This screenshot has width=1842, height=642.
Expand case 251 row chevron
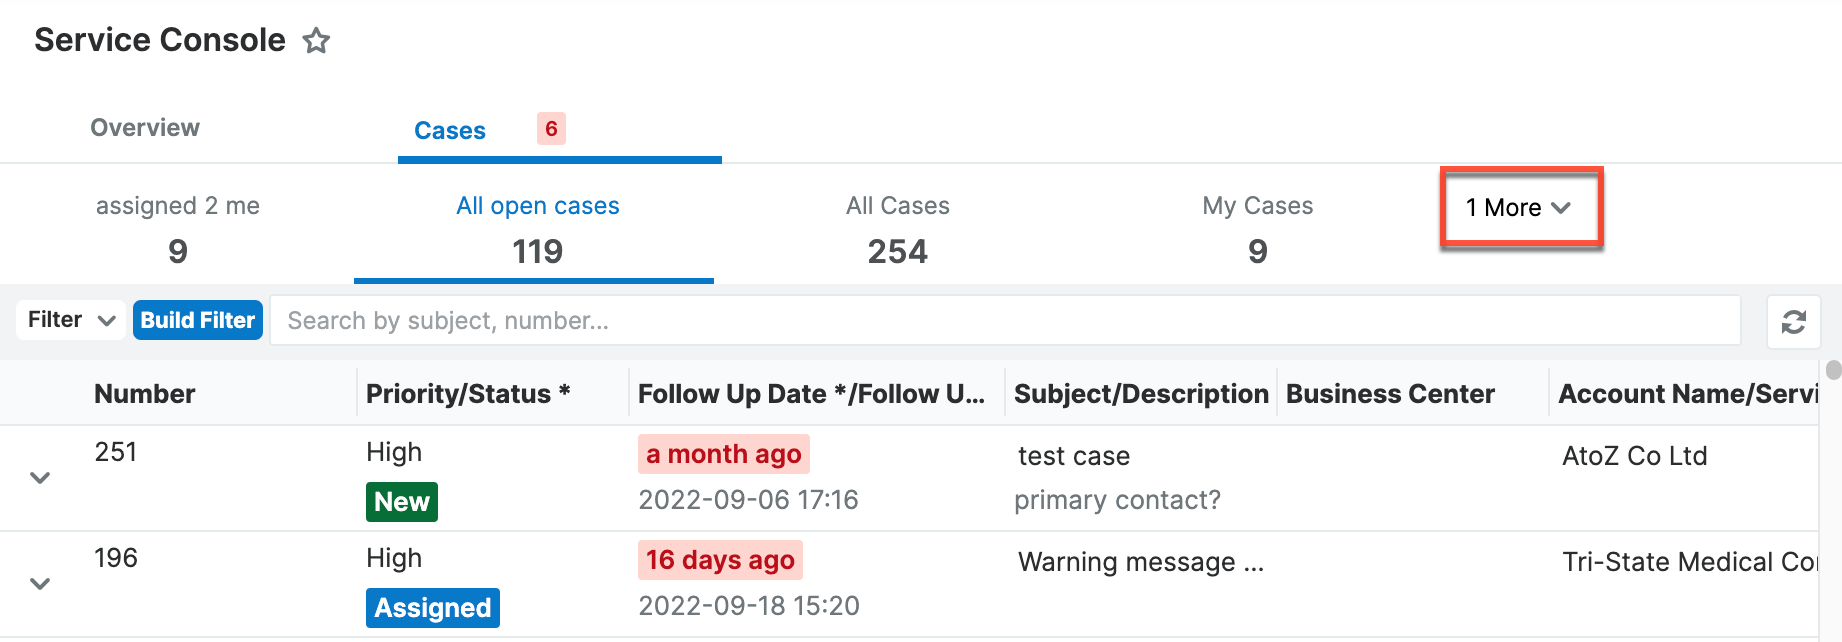click(40, 478)
